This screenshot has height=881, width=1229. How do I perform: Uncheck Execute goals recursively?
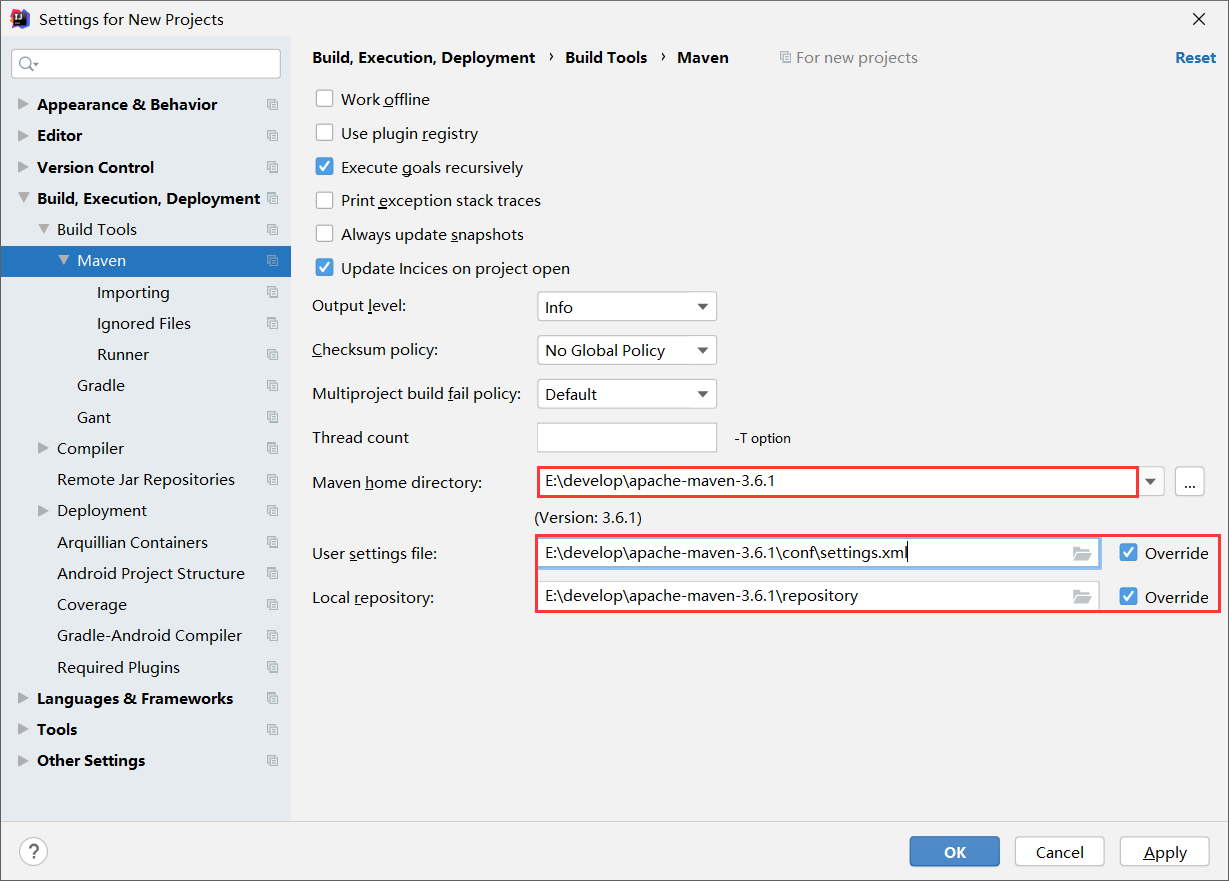click(324, 167)
